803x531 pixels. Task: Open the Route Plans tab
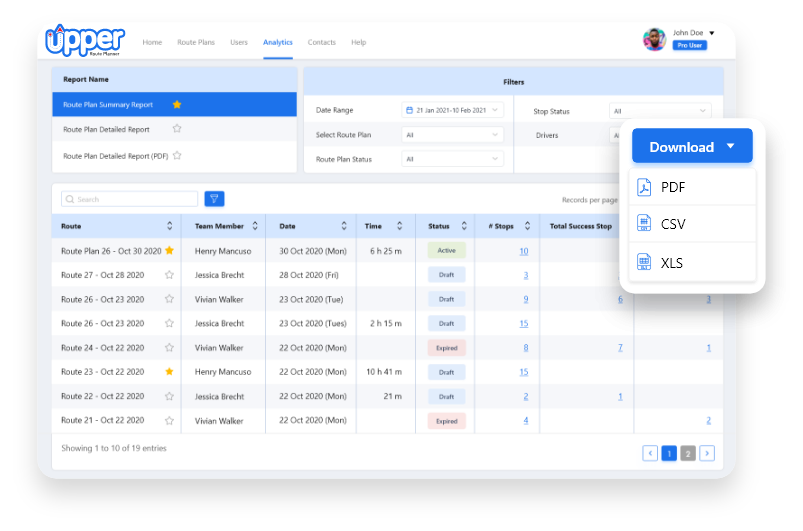(x=196, y=43)
